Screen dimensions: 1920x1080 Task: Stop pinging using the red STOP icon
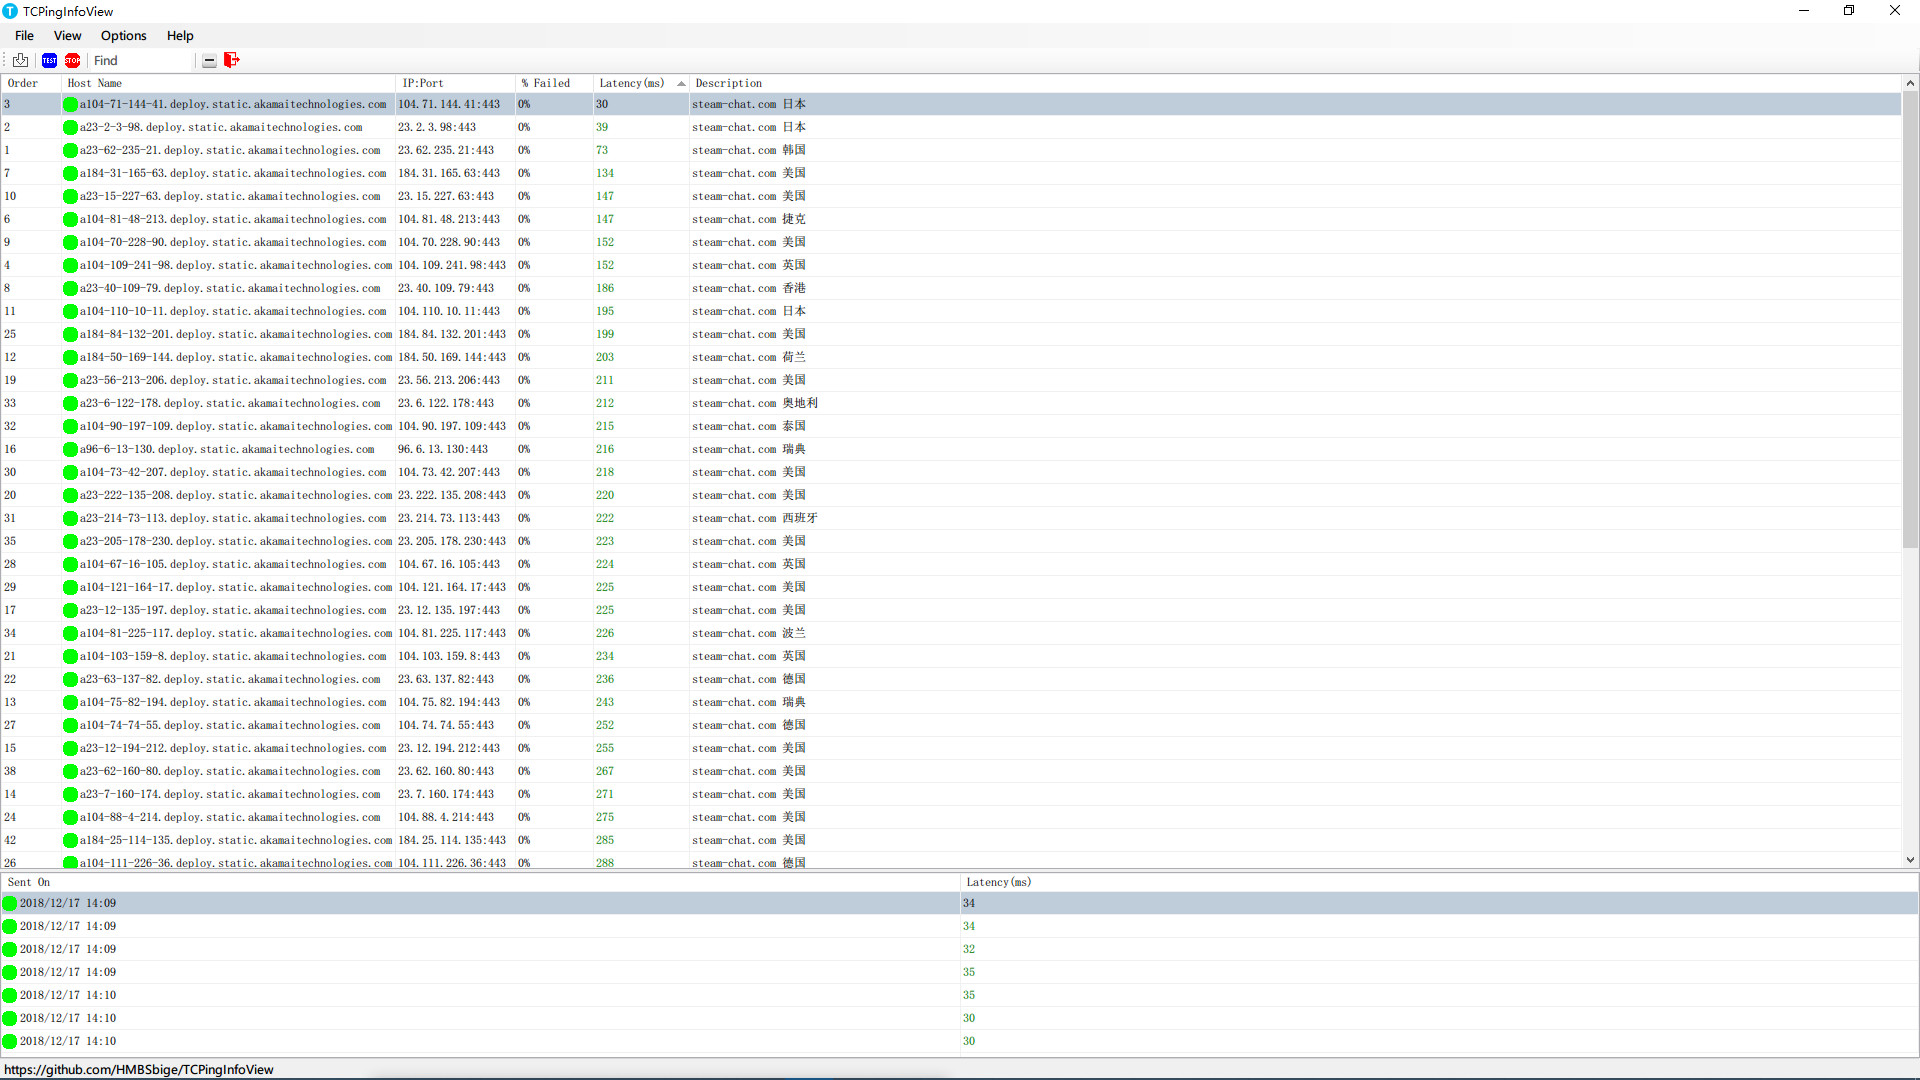click(x=72, y=60)
